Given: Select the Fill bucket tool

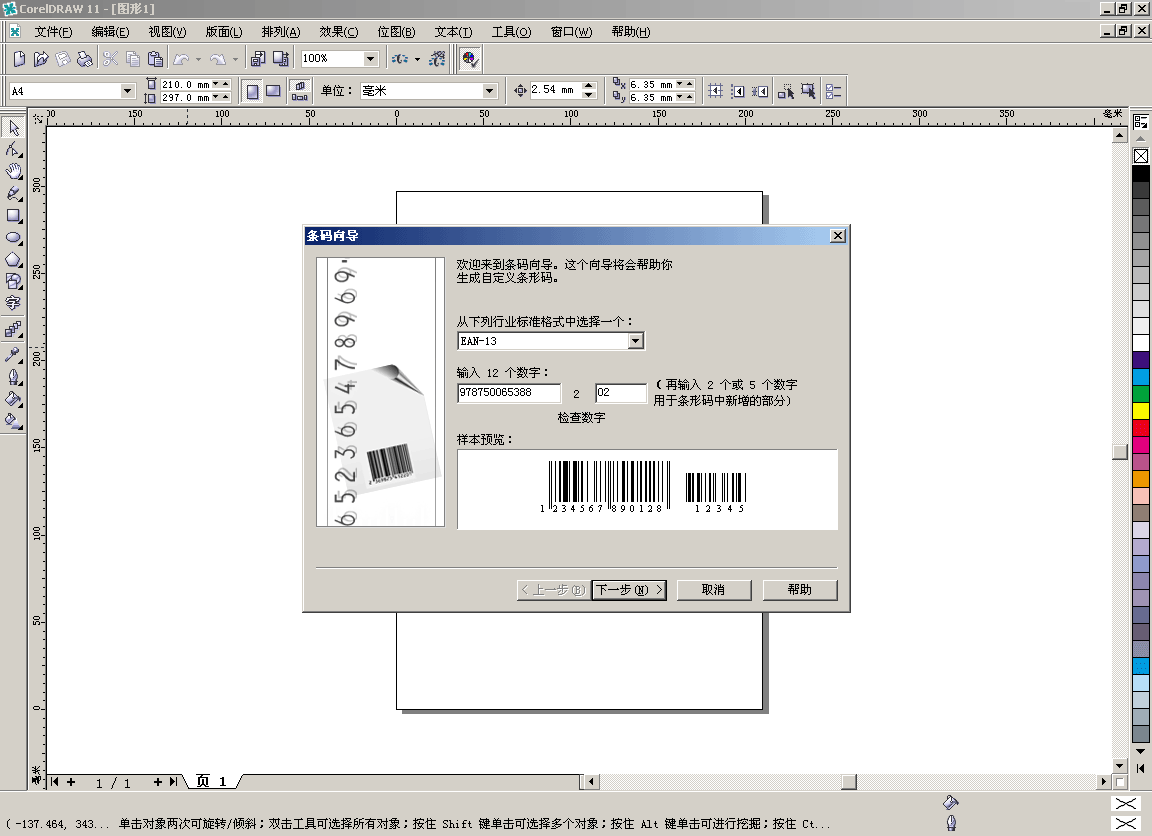Looking at the screenshot, I should [13, 399].
